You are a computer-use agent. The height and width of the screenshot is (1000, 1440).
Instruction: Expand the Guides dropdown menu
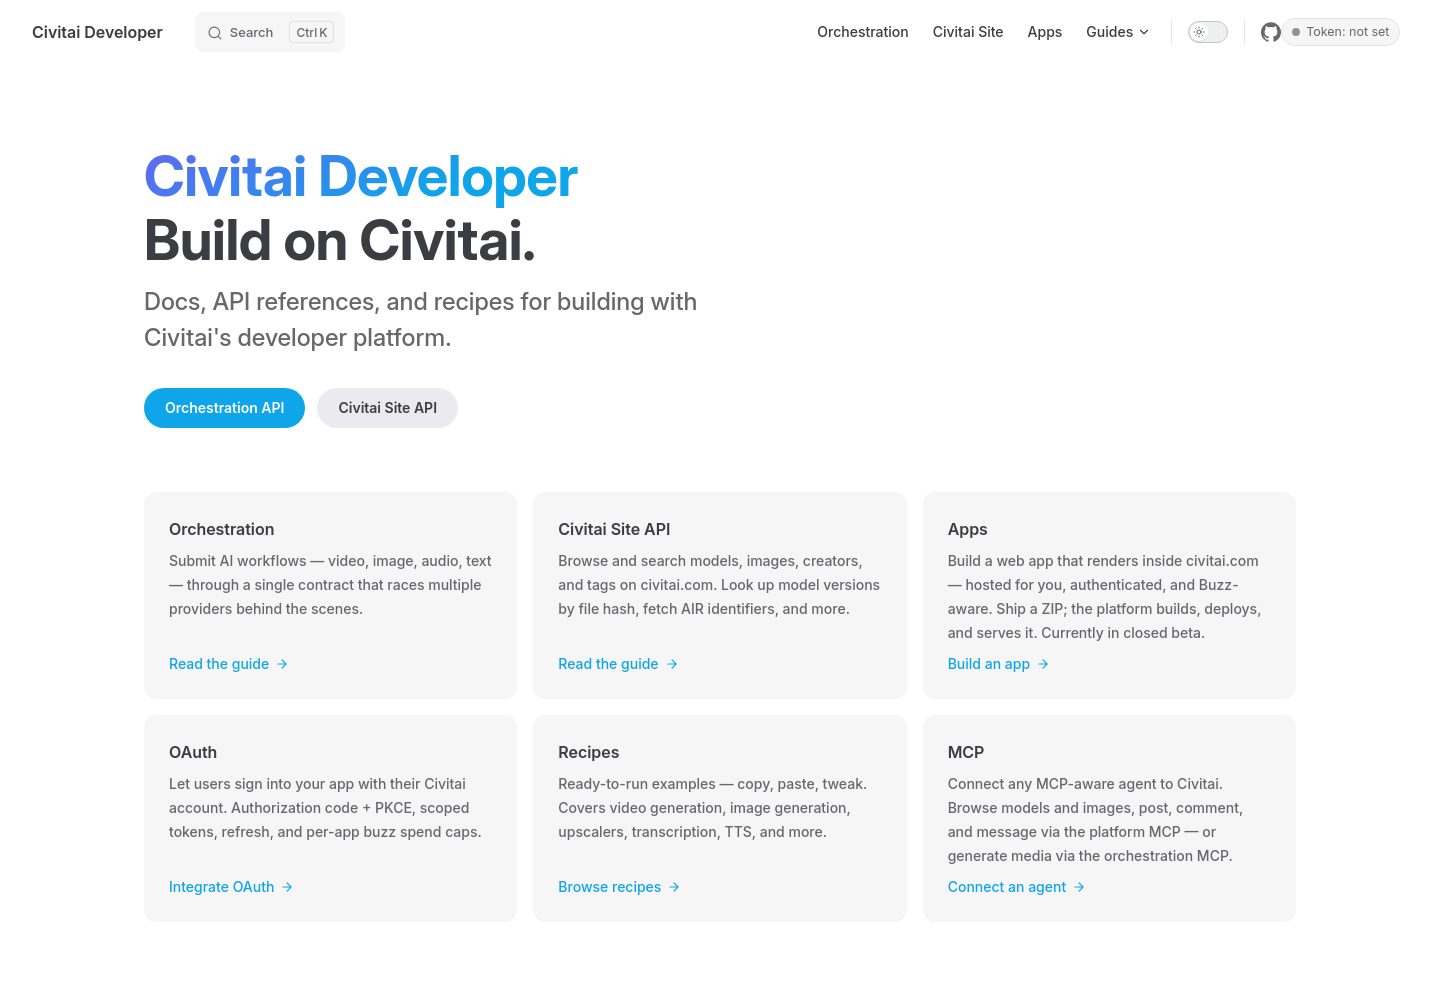click(x=1117, y=32)
